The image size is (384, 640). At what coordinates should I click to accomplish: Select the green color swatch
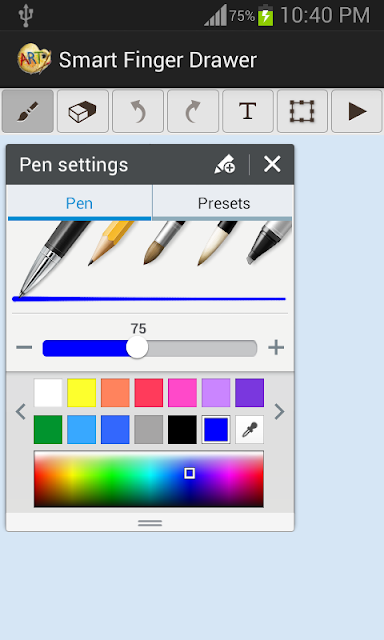coord(48,429)
